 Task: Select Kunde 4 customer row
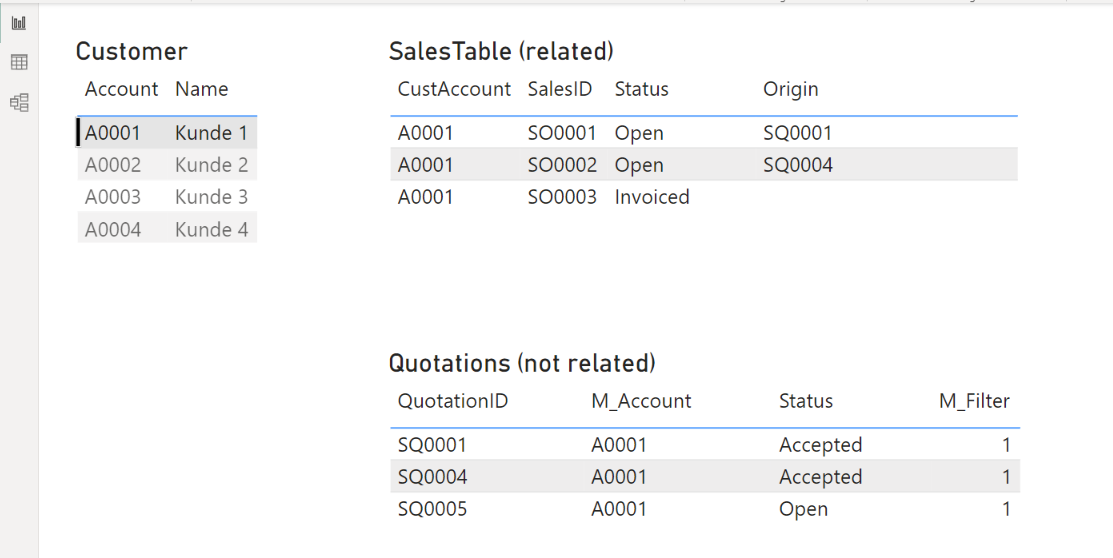[x=211, y=229]
